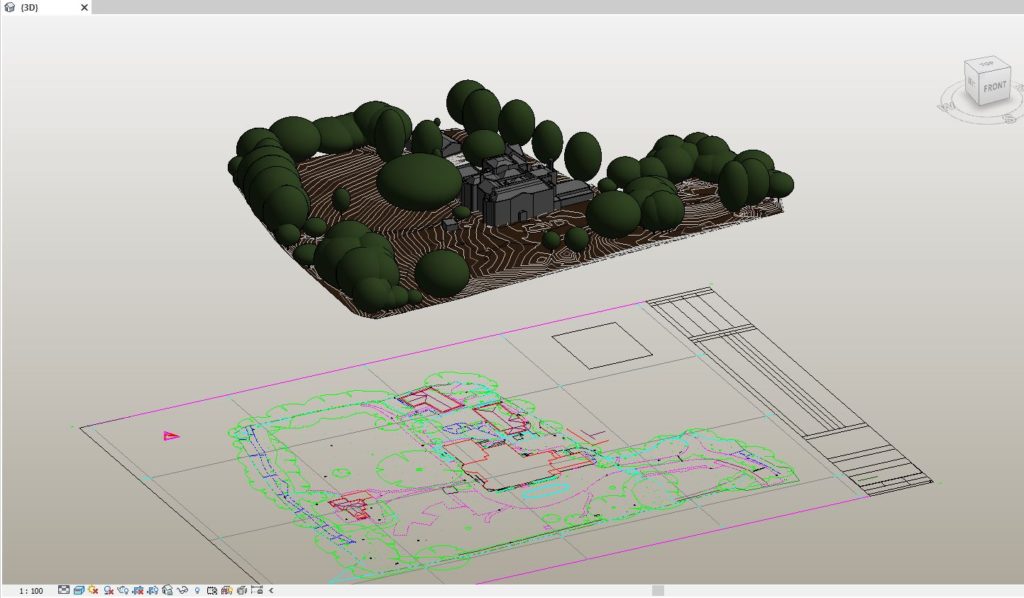Collapse the view control bar arrow
The width and height of the screenshot is (1024, 598).
[x=271, y=590]
